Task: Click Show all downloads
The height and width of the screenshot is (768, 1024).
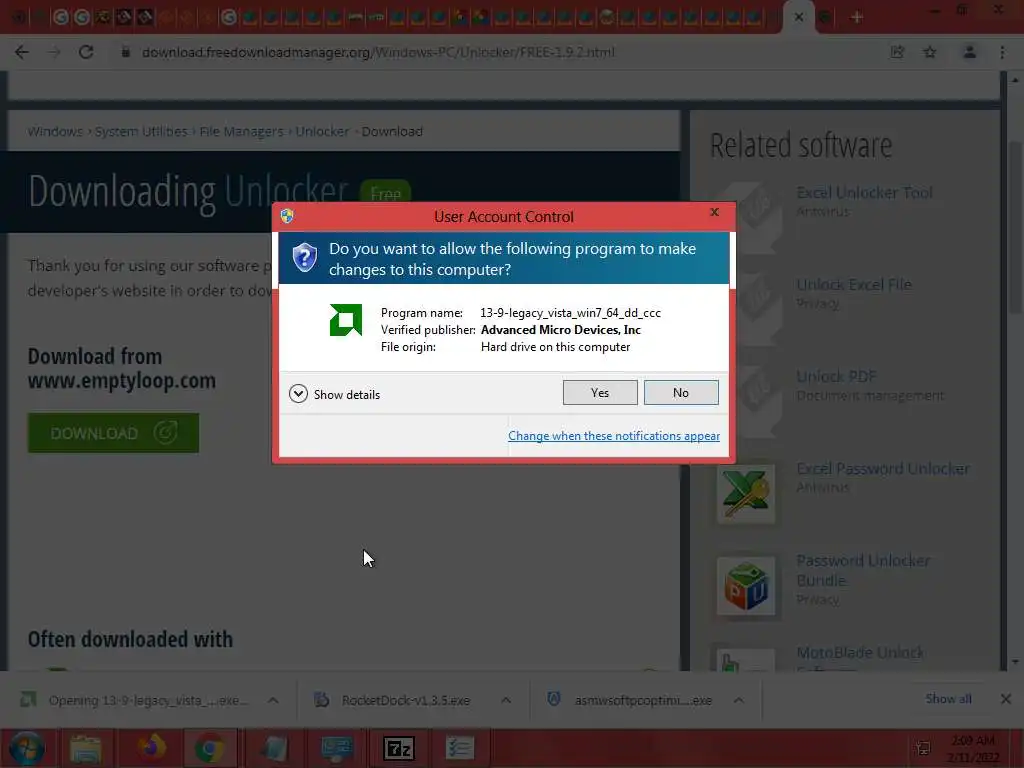Action: [948, 699]
